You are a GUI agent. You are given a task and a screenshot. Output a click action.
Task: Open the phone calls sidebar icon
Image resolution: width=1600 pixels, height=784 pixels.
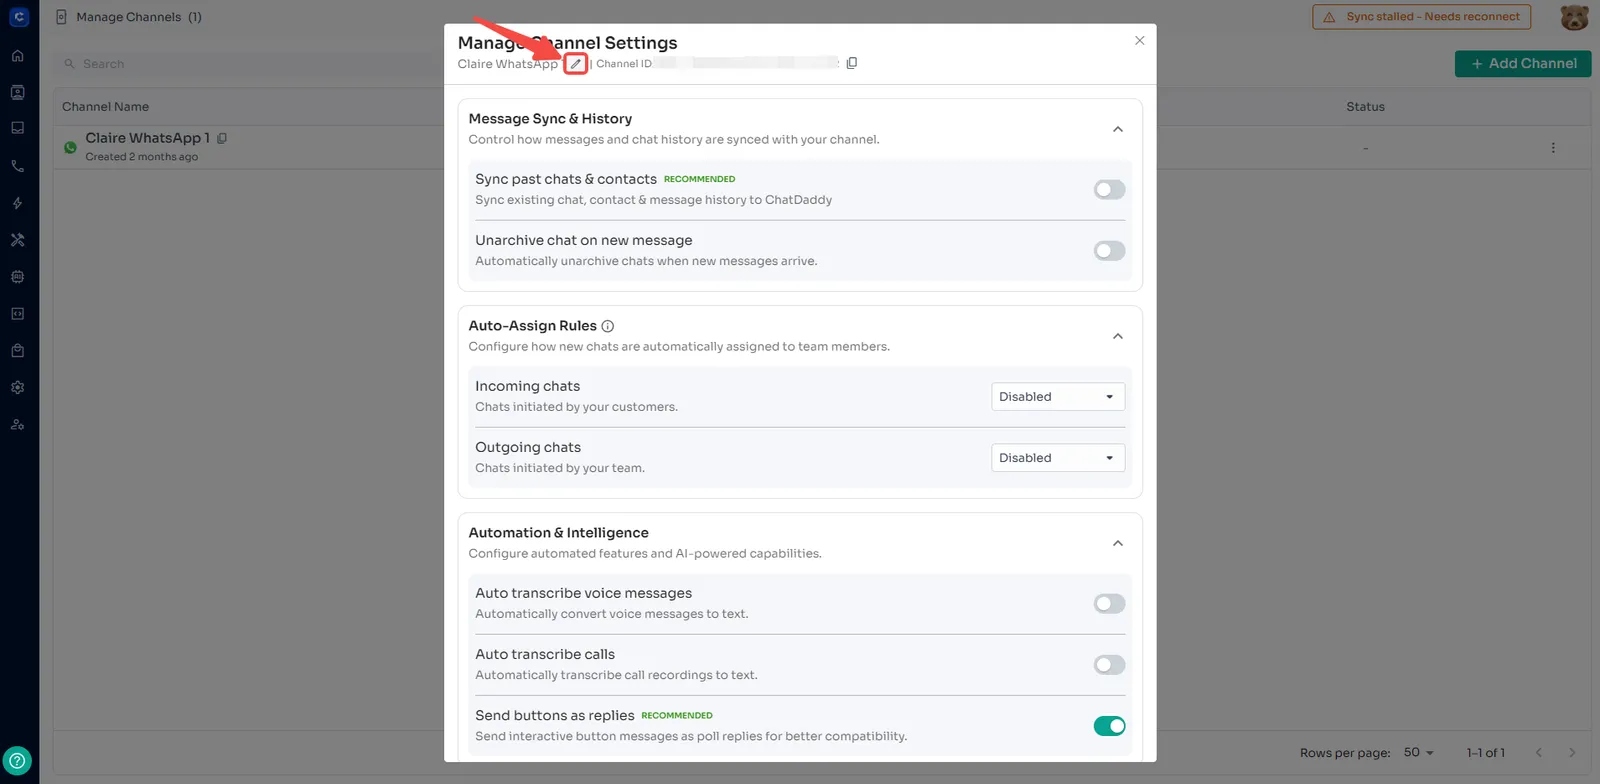(18, 166)
